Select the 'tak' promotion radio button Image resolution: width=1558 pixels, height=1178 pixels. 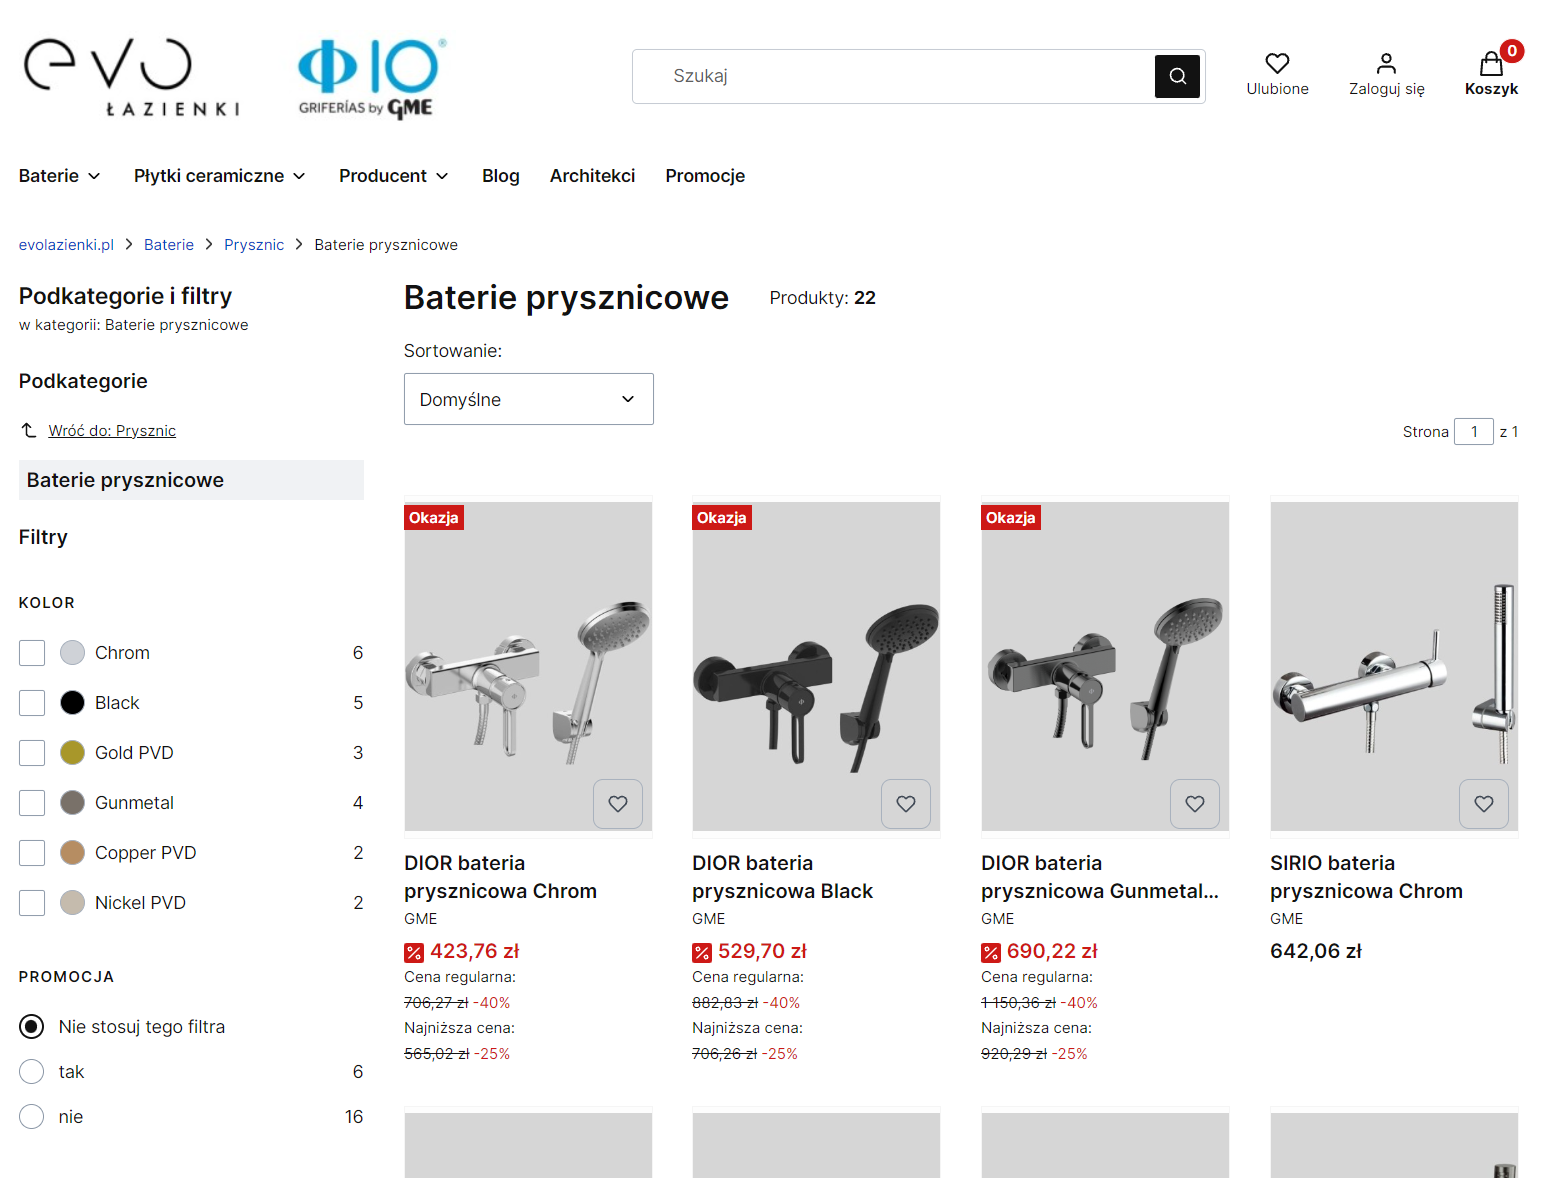tap(31, 1071)
